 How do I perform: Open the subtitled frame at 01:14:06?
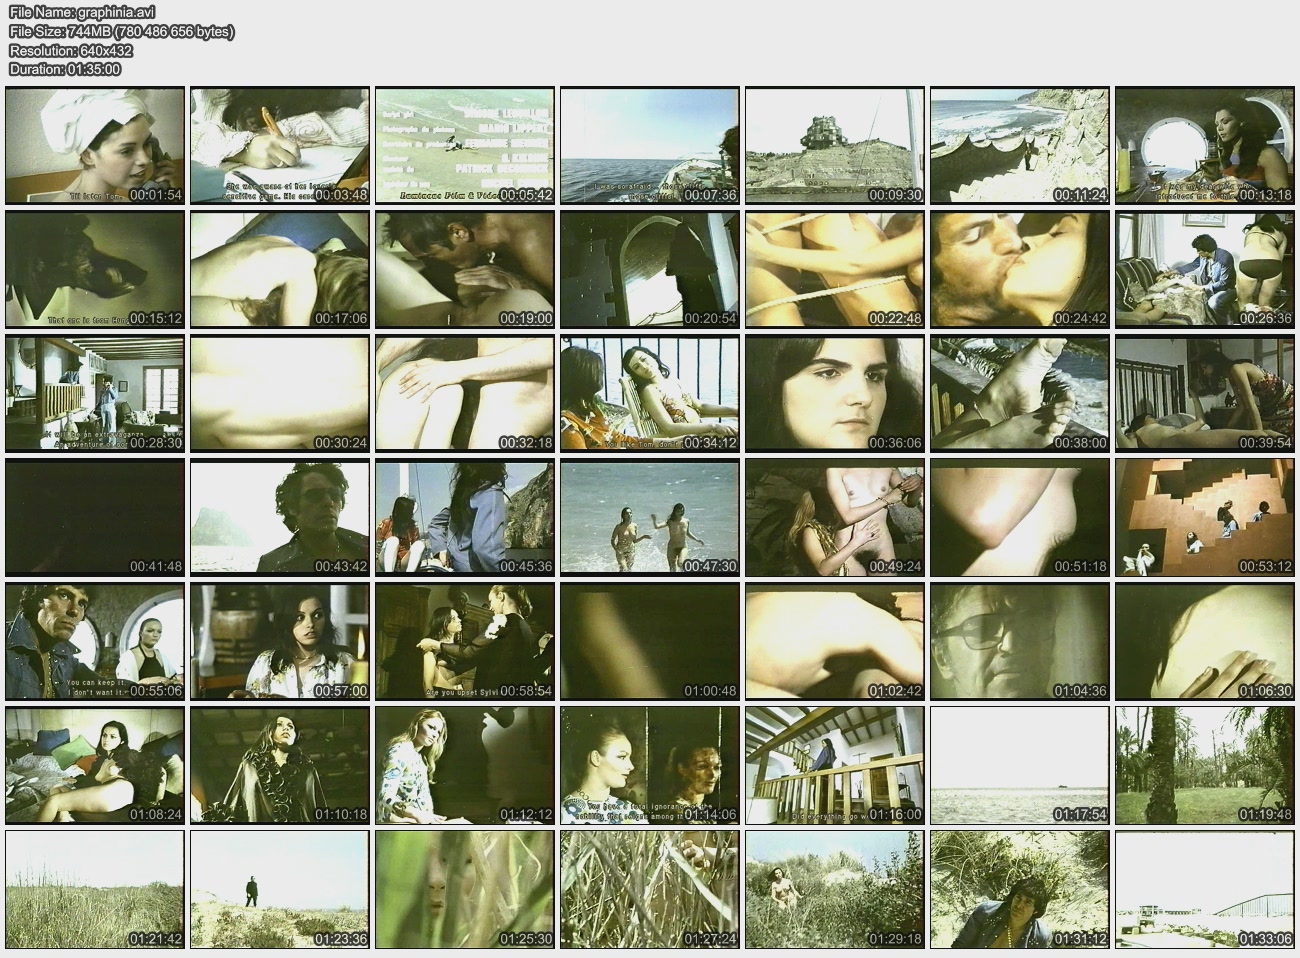click(x=650, y=766)
